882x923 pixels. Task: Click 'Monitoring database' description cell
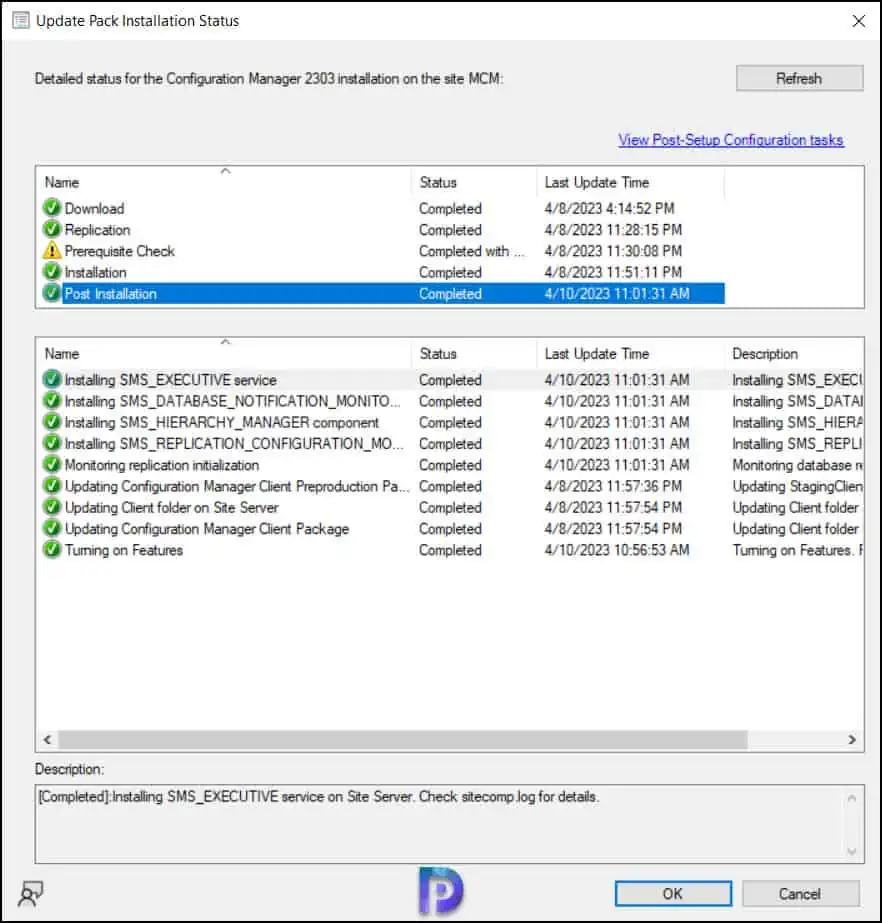pos(797,464)
